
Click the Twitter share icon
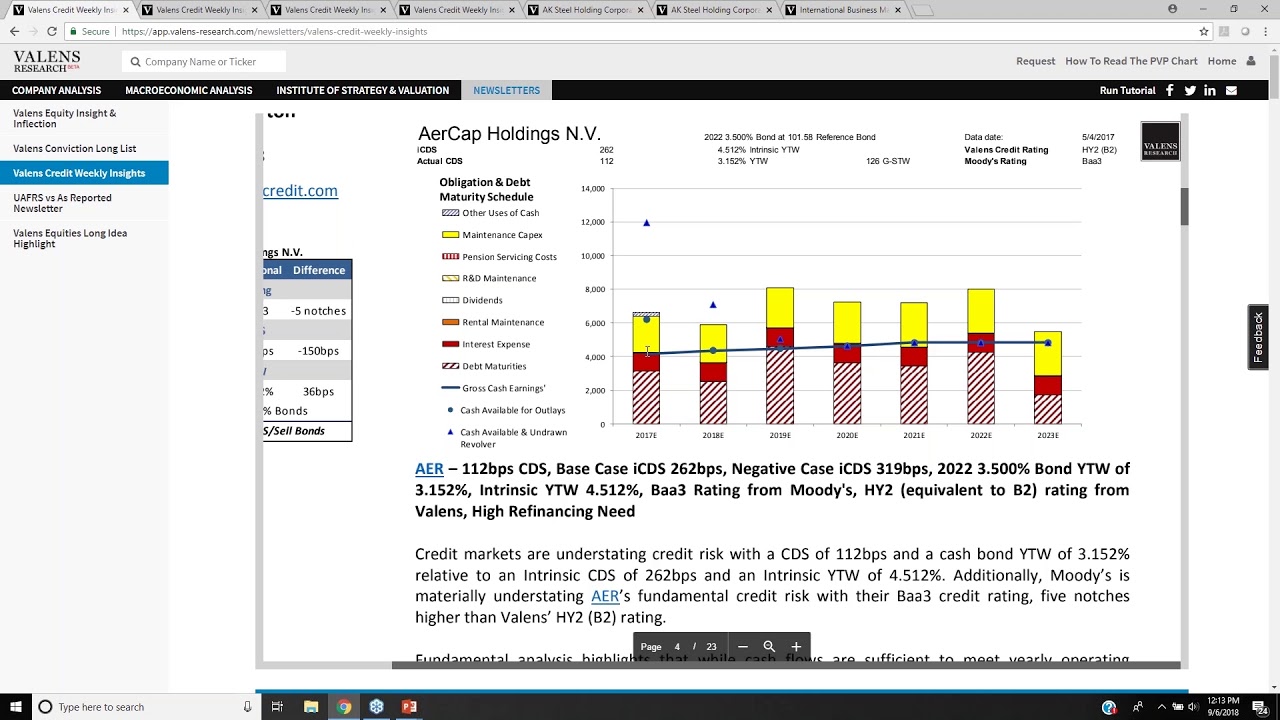click(x=1190, y=90)
